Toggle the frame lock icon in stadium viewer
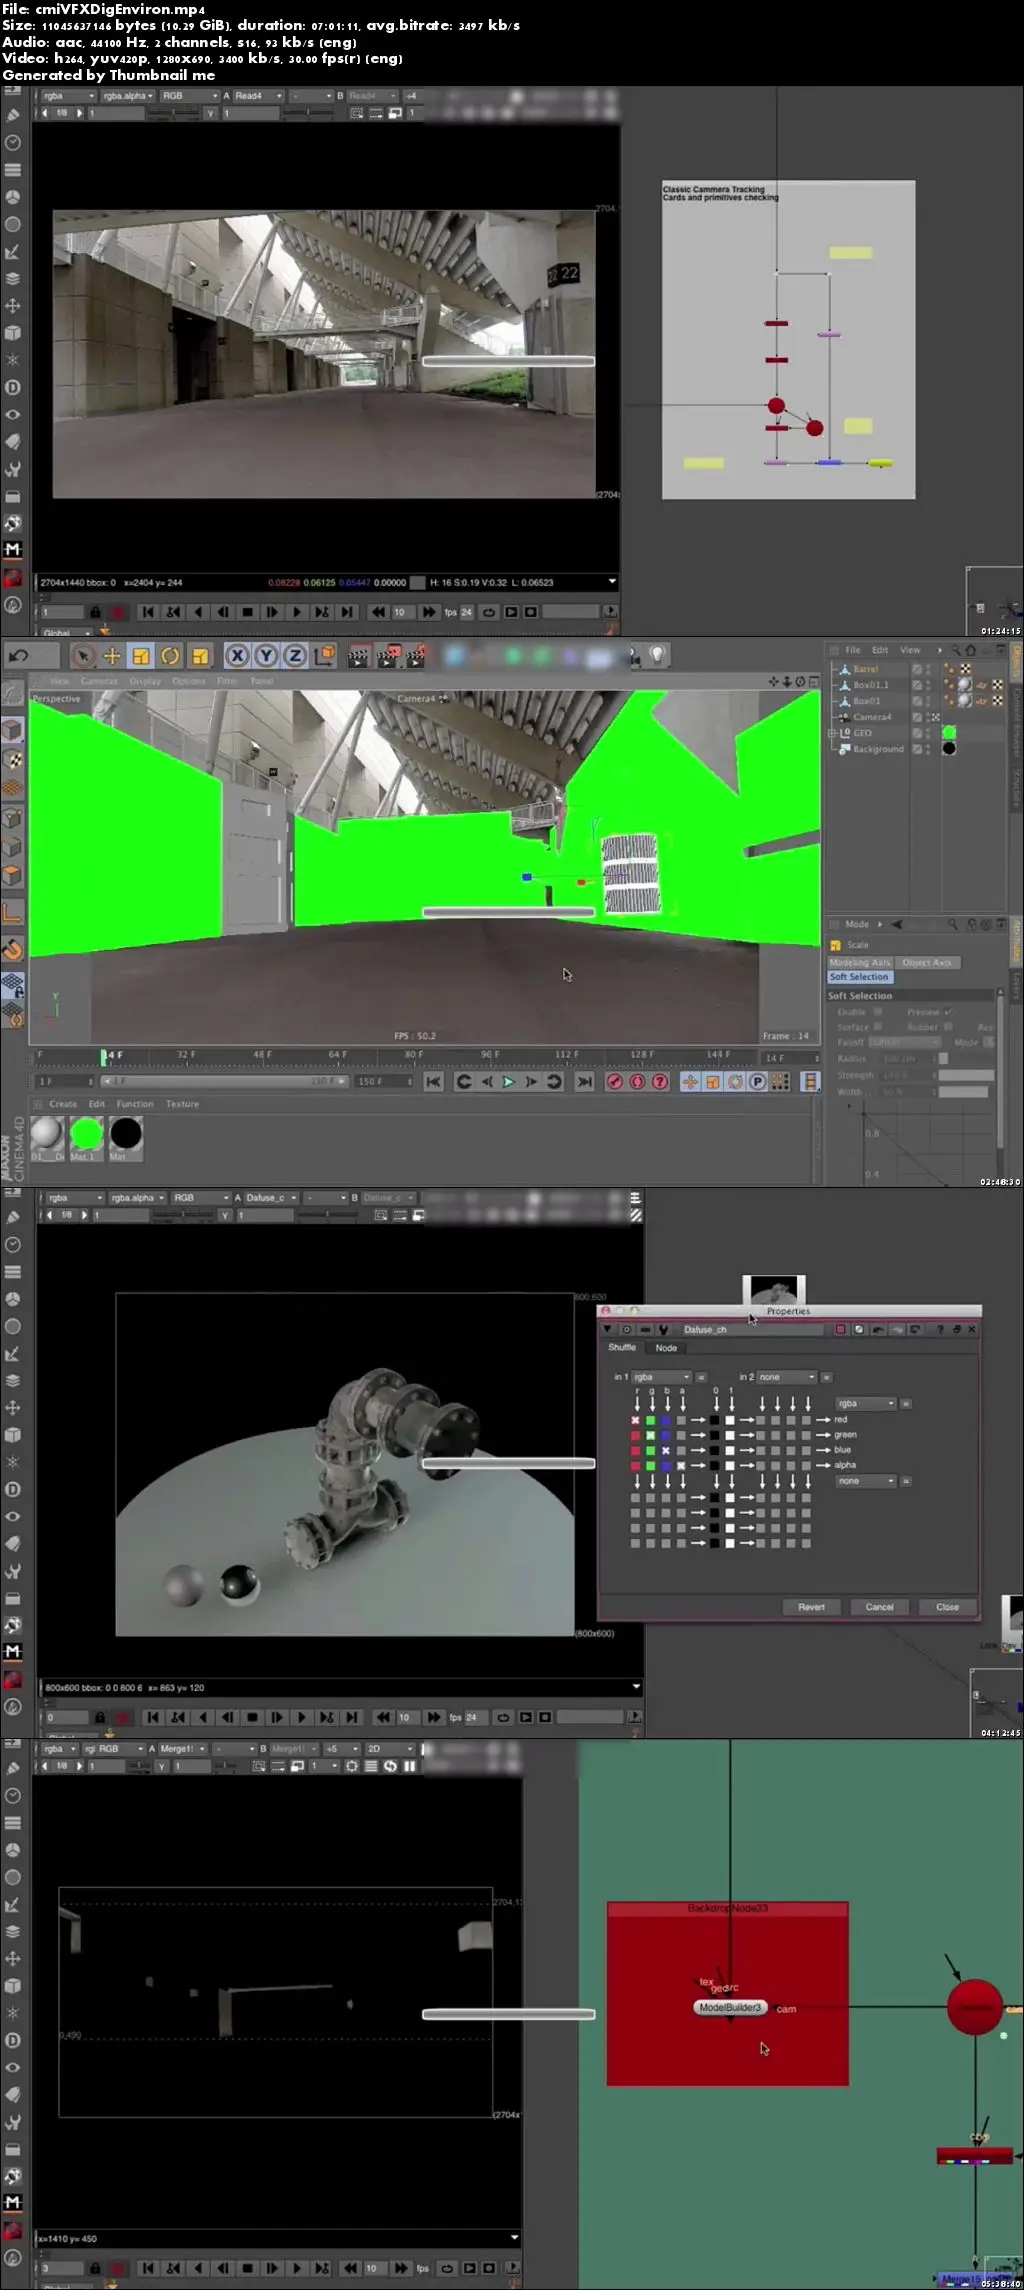The width and height of the screenshot is (1024, 2290). point(95,612)
